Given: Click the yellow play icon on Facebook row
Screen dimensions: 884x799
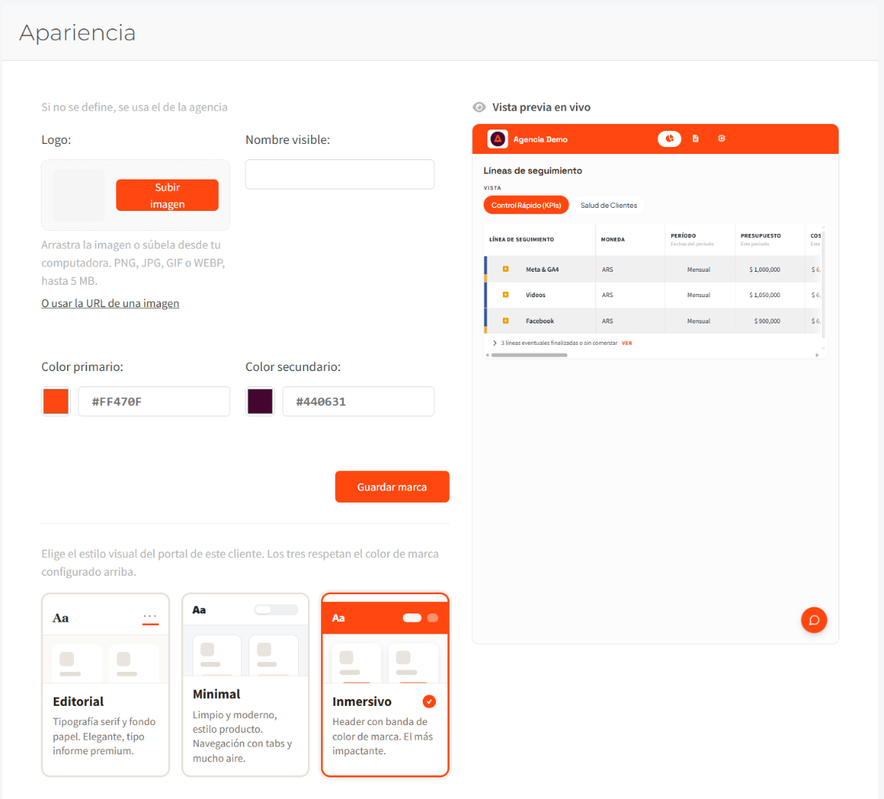Looking at the screenshot, I should pos(506,321).
